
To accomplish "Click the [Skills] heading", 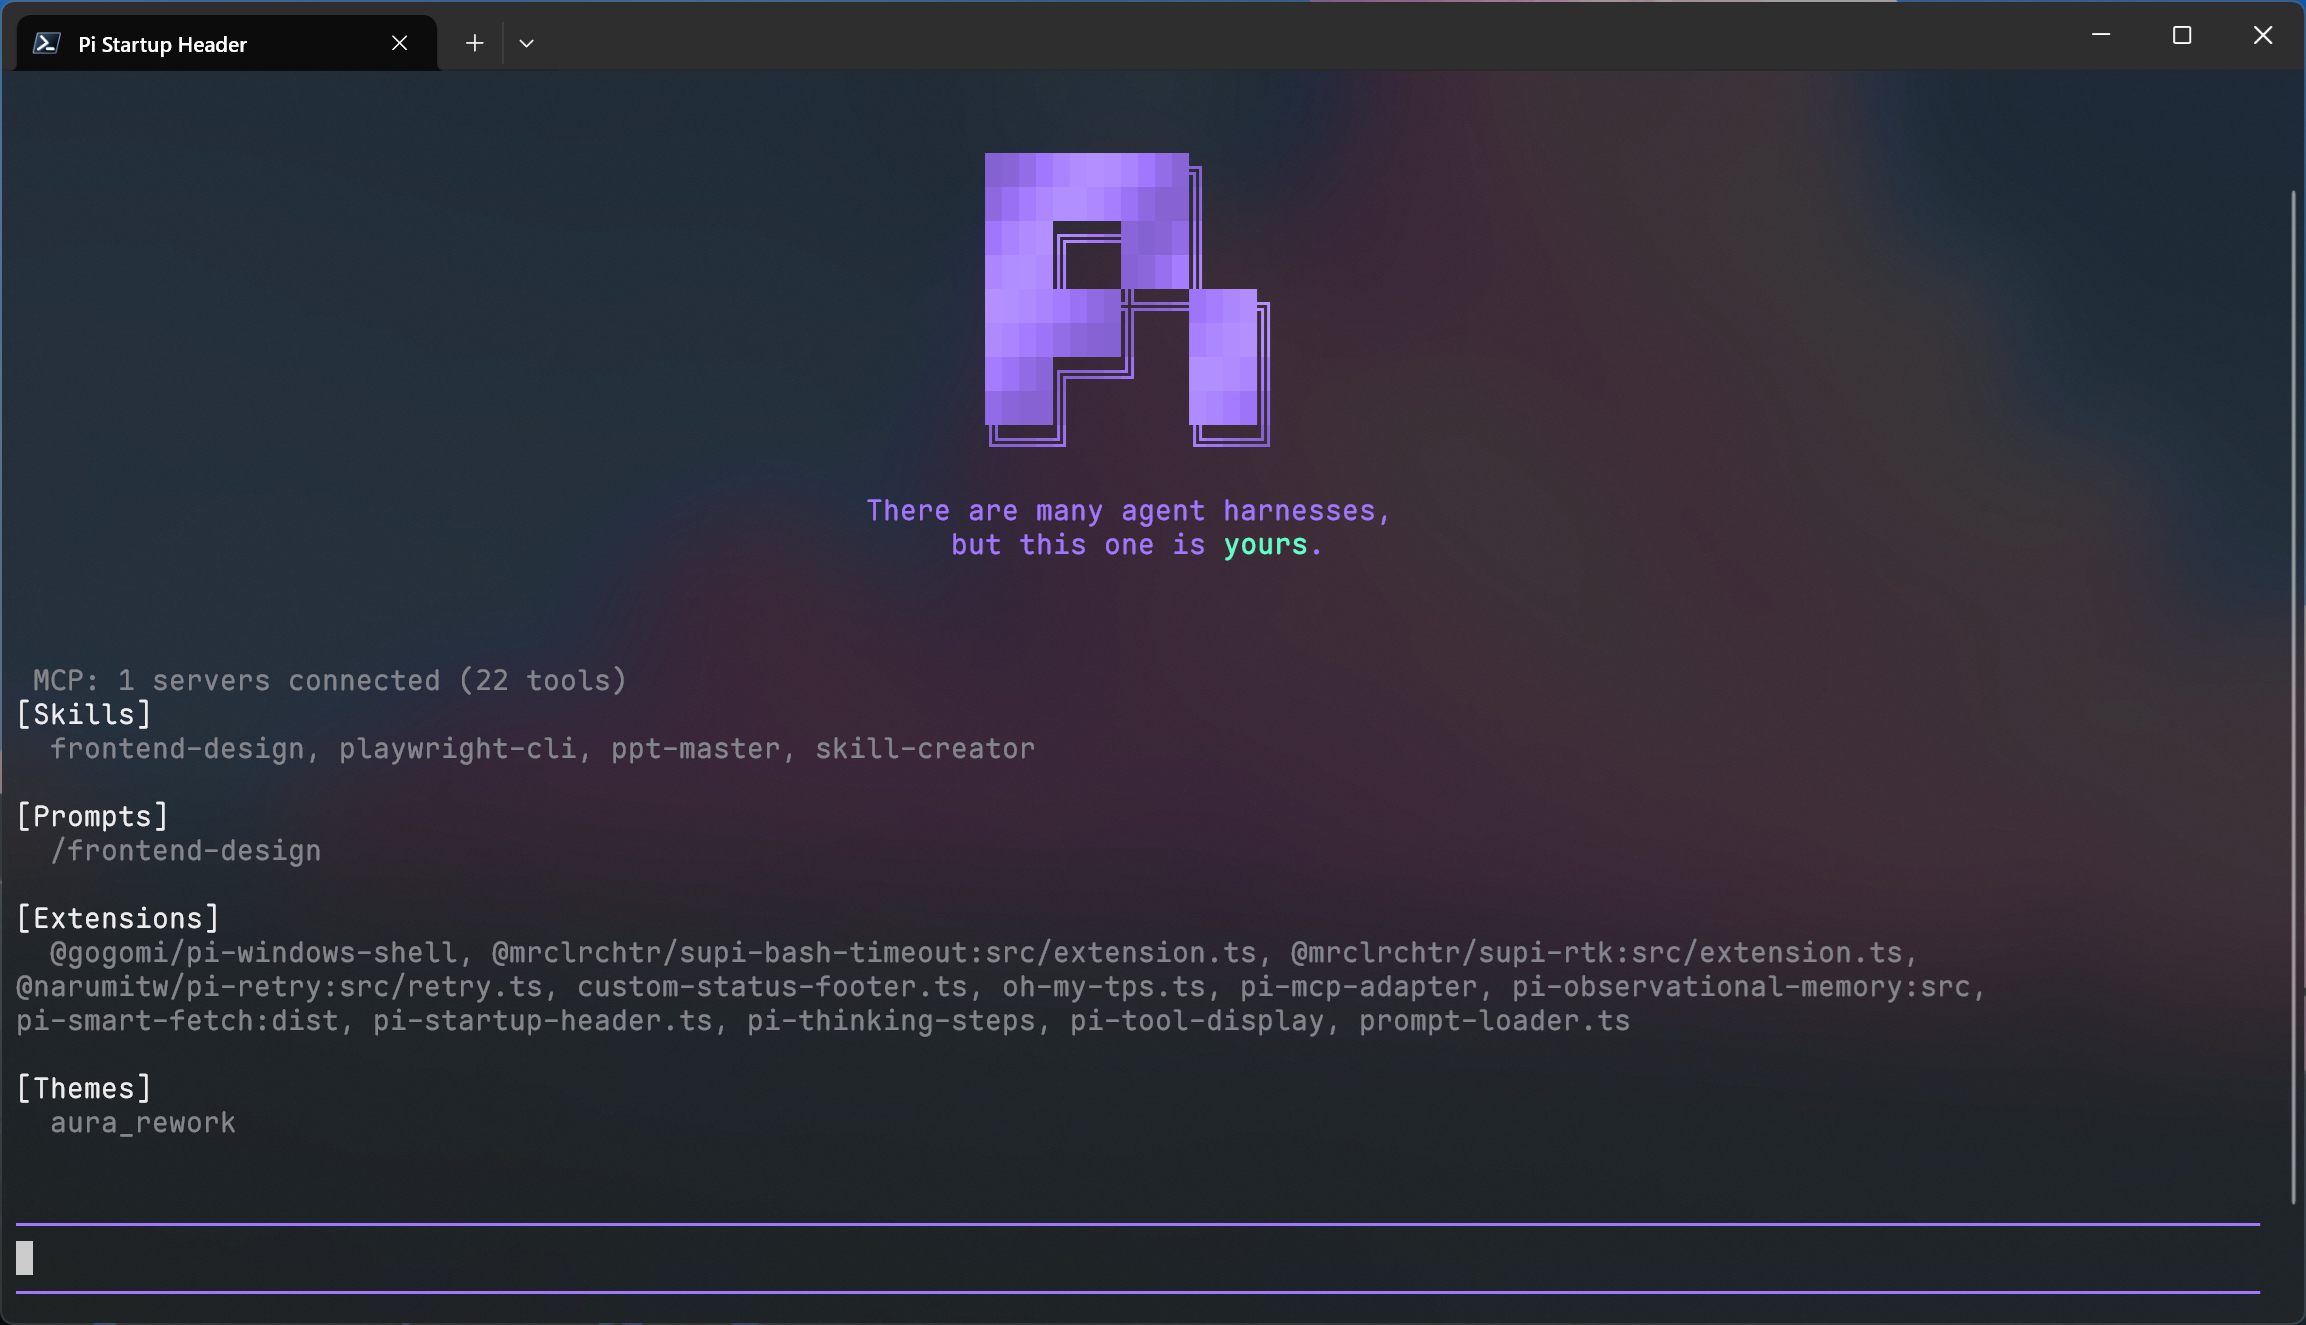I will tap(84, 714).
